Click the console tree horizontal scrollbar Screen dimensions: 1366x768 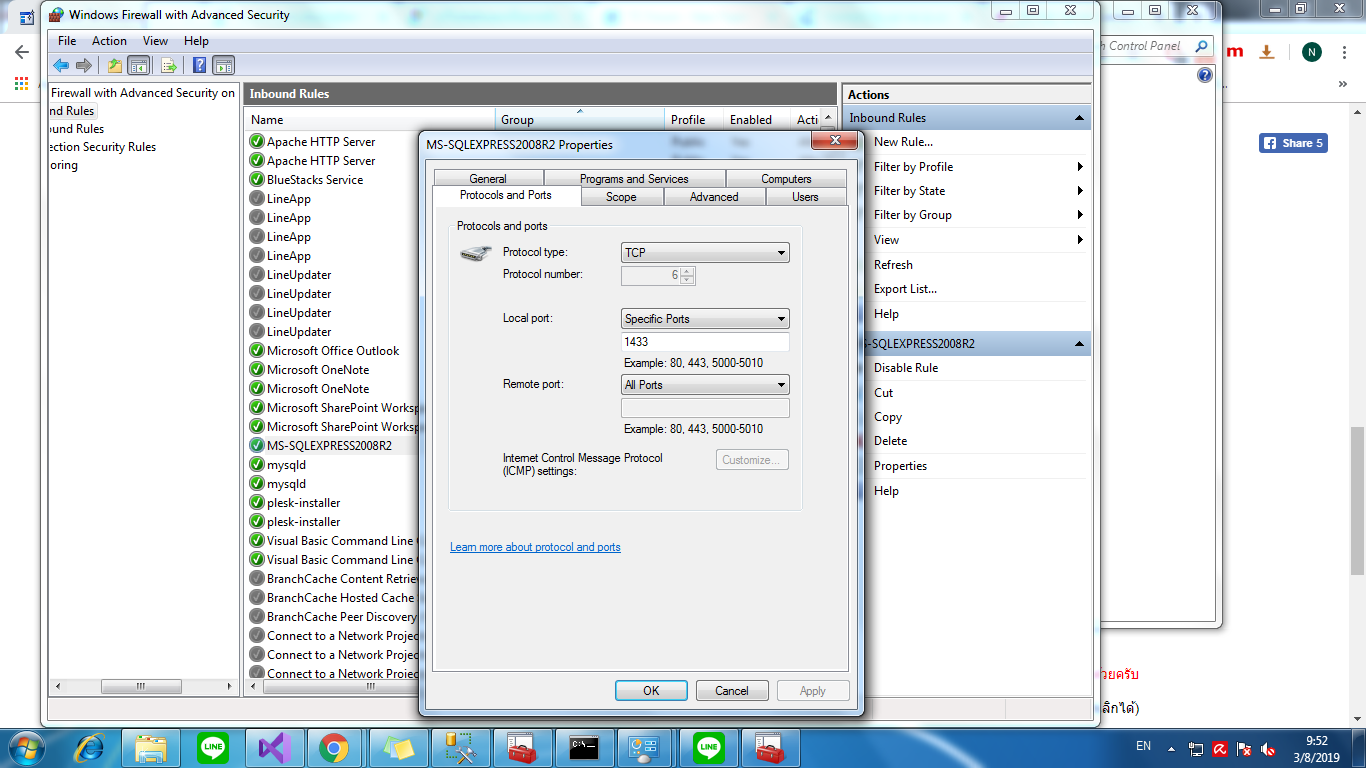(140, 687)
